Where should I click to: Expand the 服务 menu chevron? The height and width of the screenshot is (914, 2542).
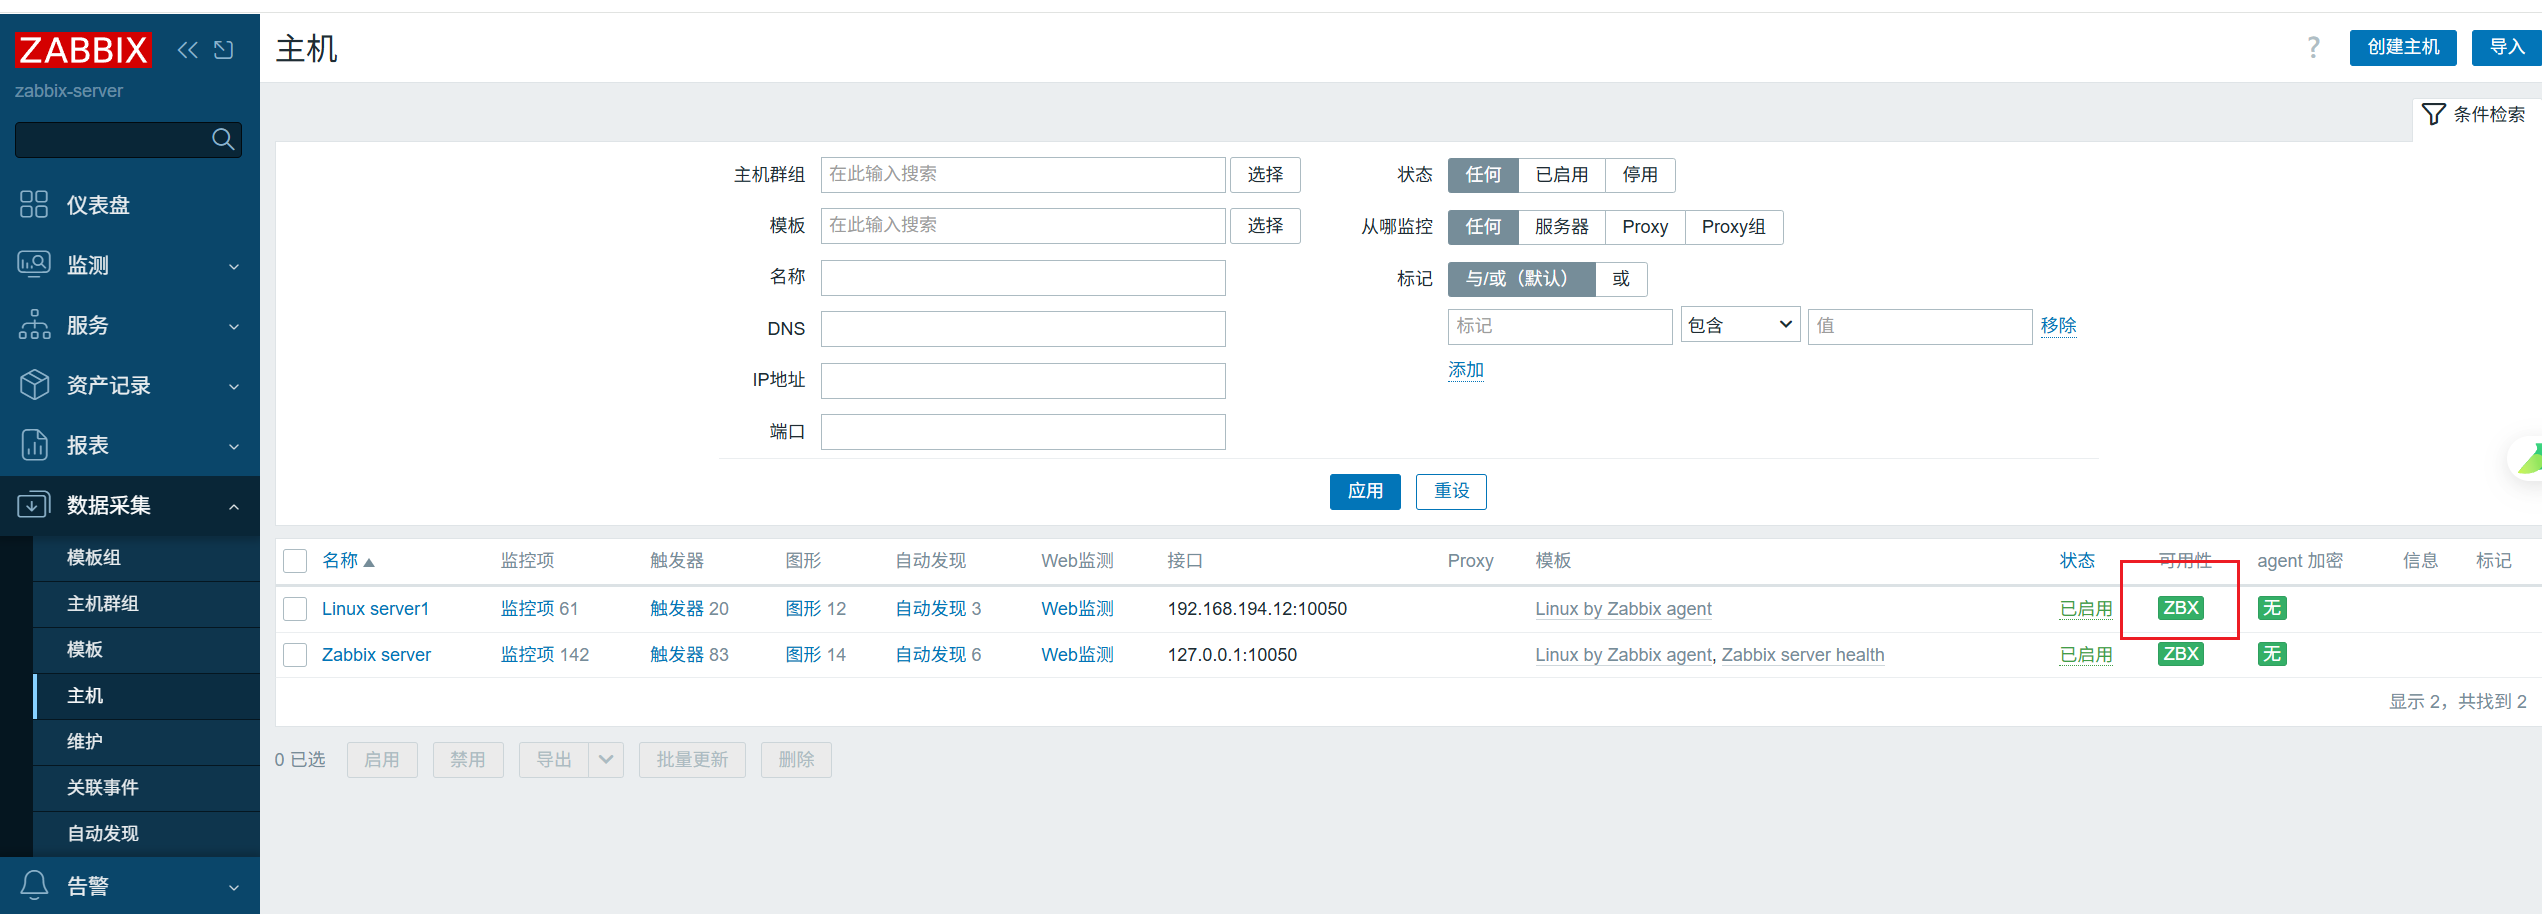[x=234, y=326]
